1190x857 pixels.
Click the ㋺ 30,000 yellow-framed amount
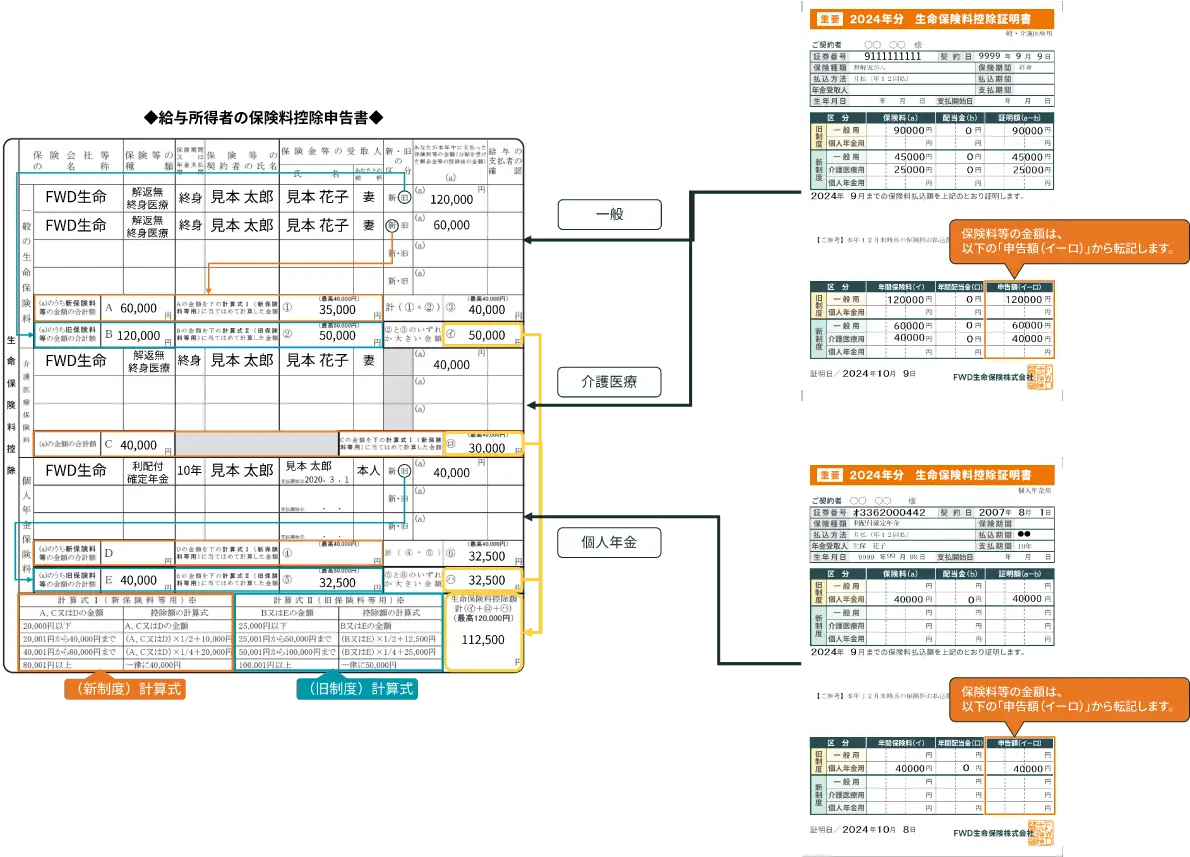[x=483, y=445]
